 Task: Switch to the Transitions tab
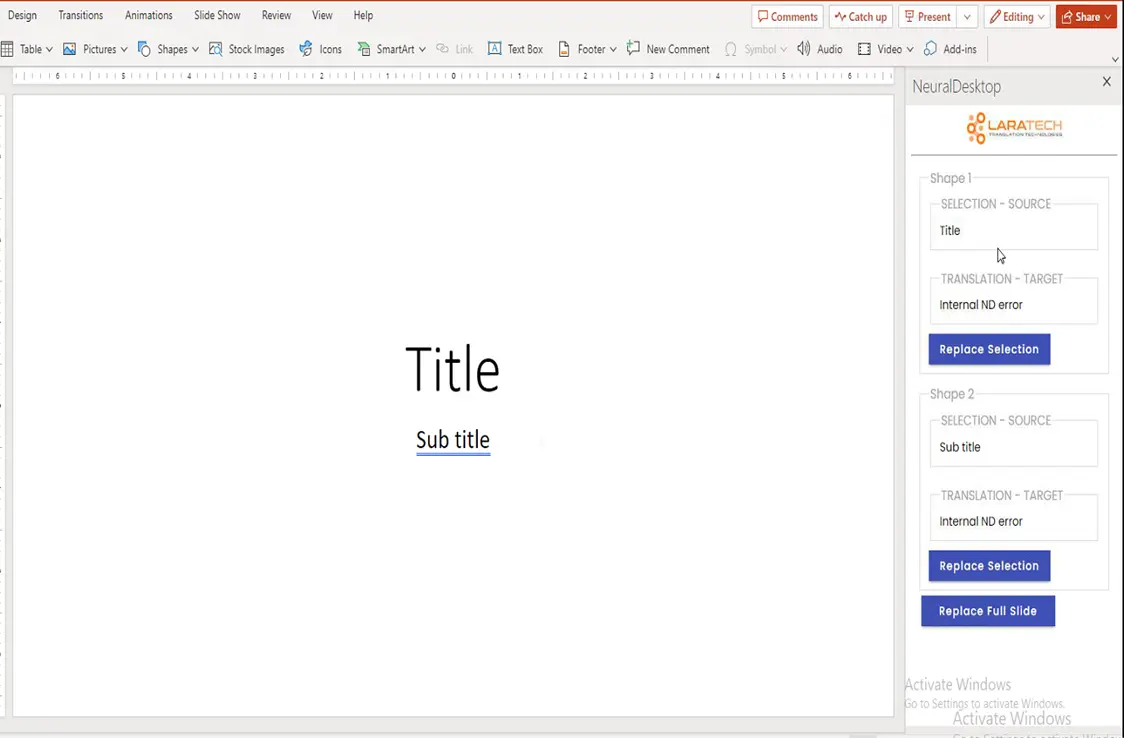coord(80,15)
